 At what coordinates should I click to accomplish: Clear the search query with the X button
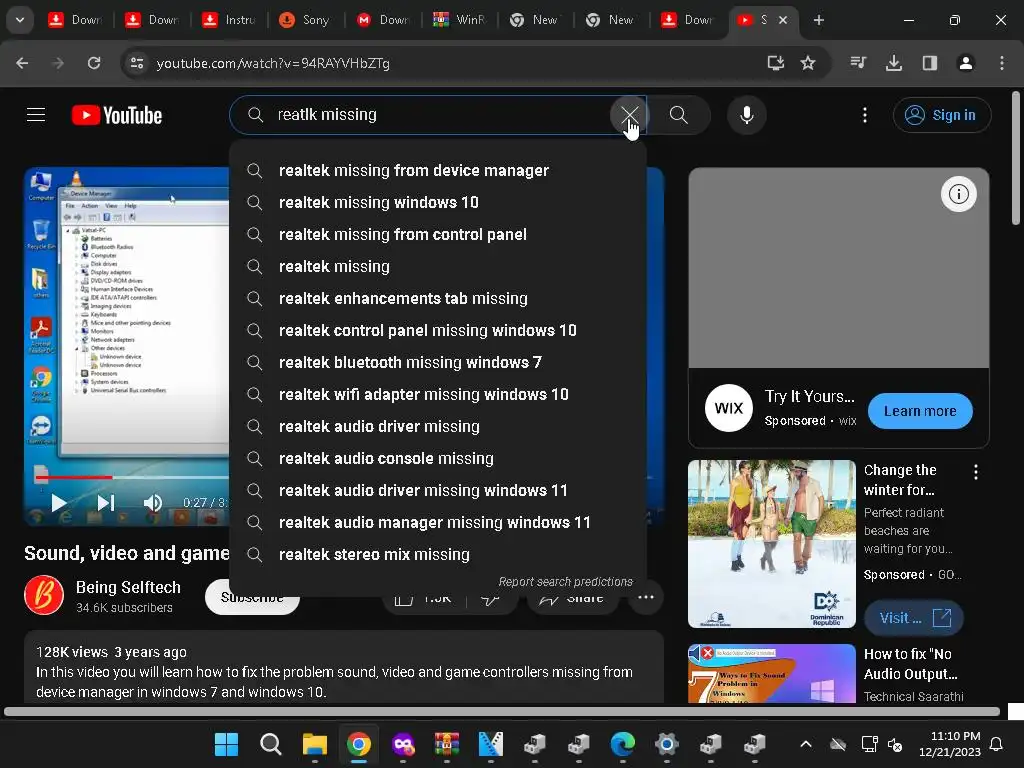(629, 115)
